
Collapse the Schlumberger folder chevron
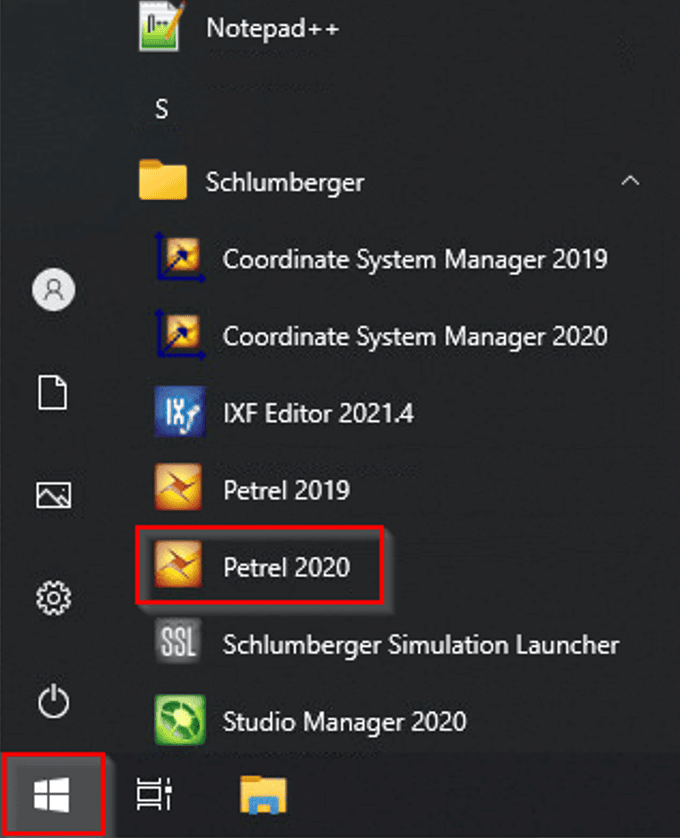[630, 182]
